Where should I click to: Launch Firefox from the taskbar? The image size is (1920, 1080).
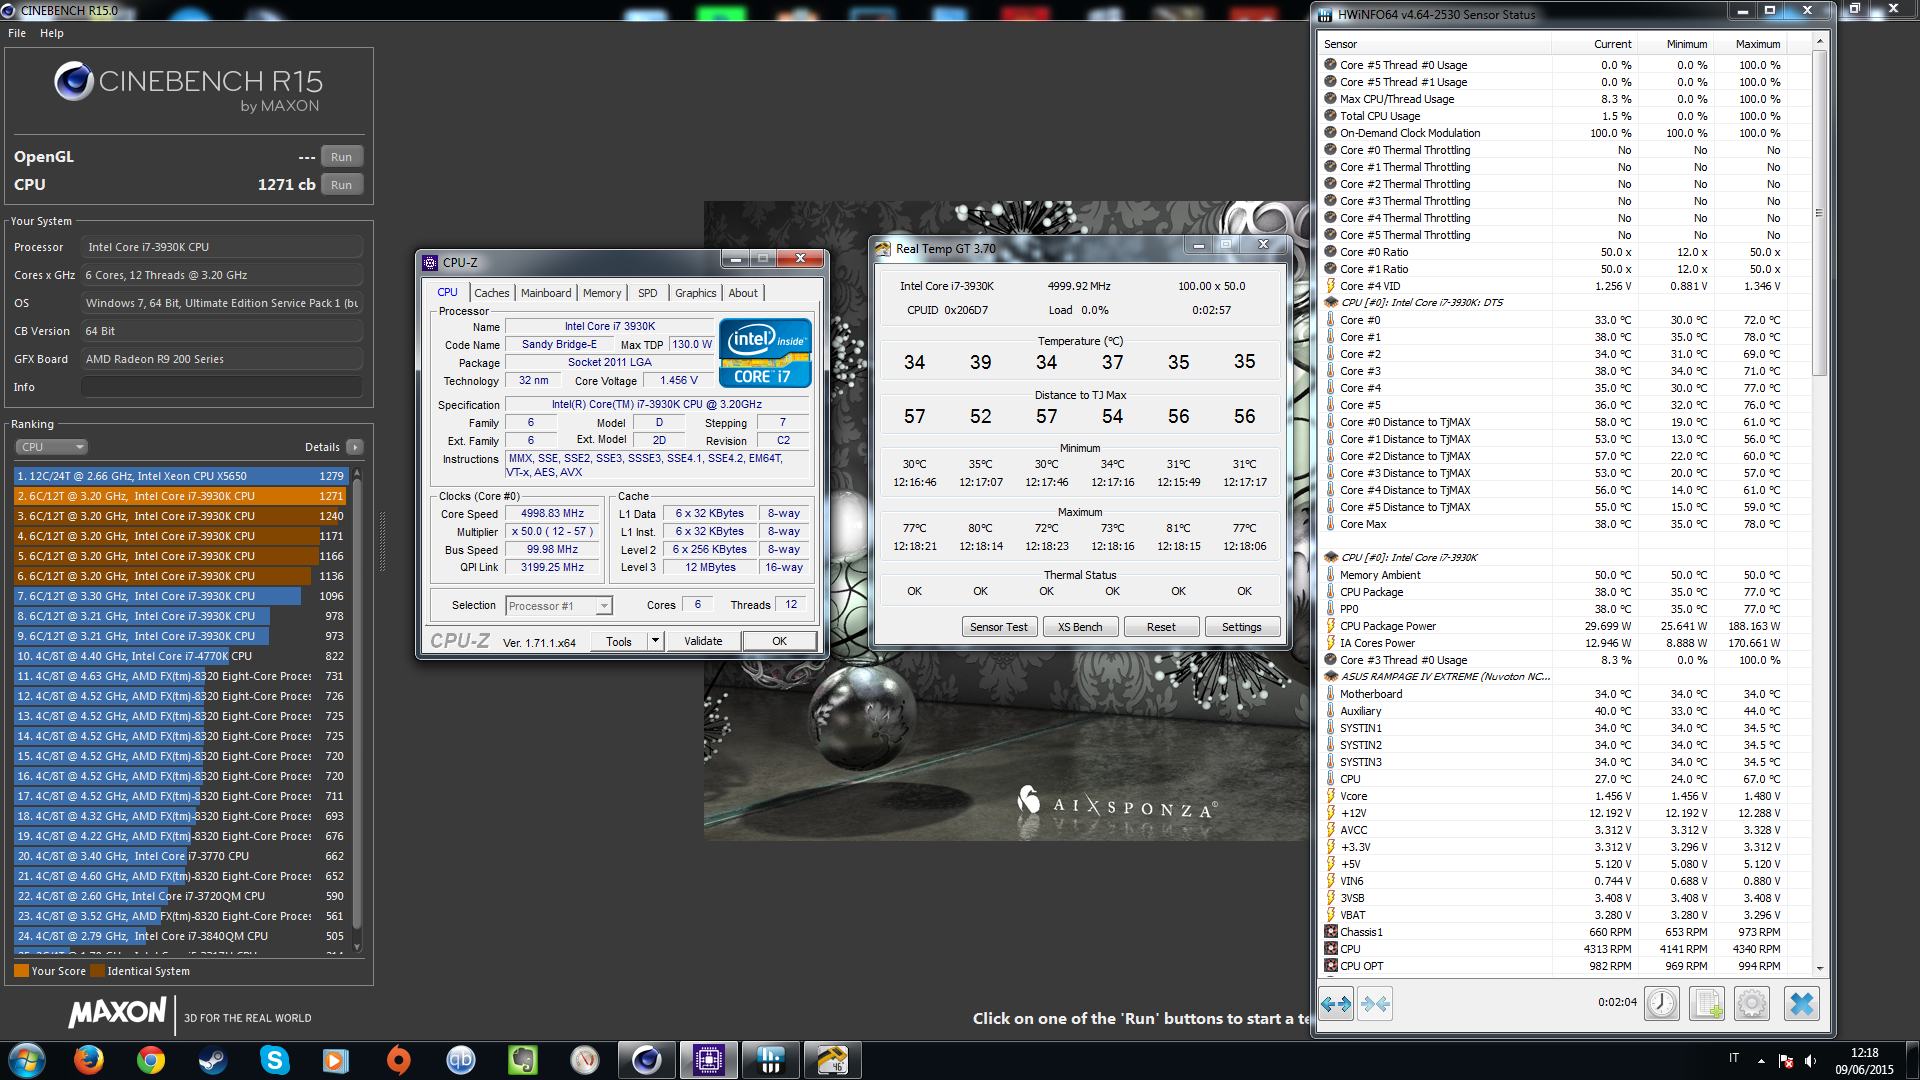89,1060
